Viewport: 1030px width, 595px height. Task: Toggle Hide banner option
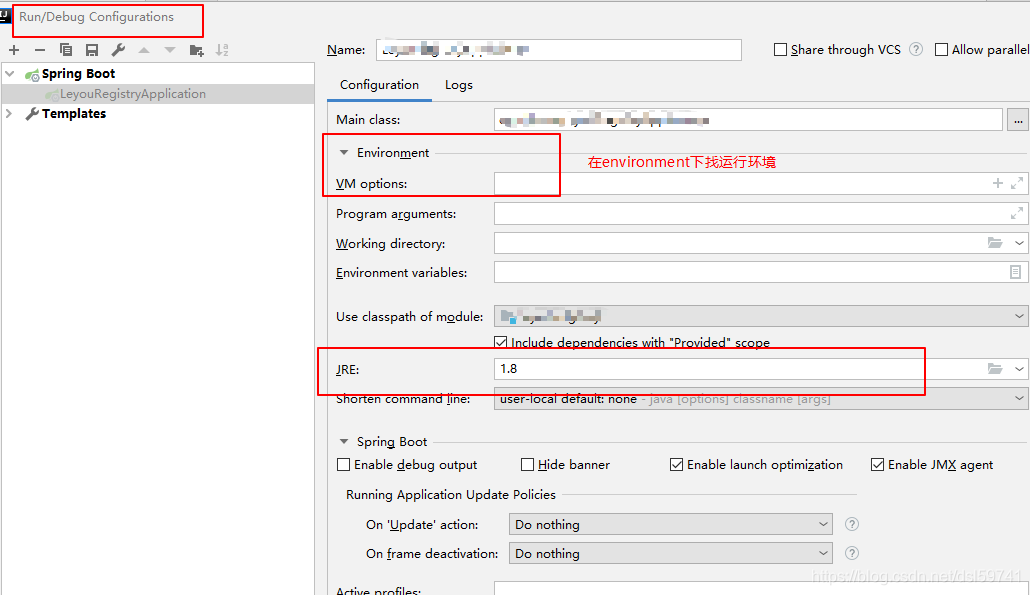[527, 464]
